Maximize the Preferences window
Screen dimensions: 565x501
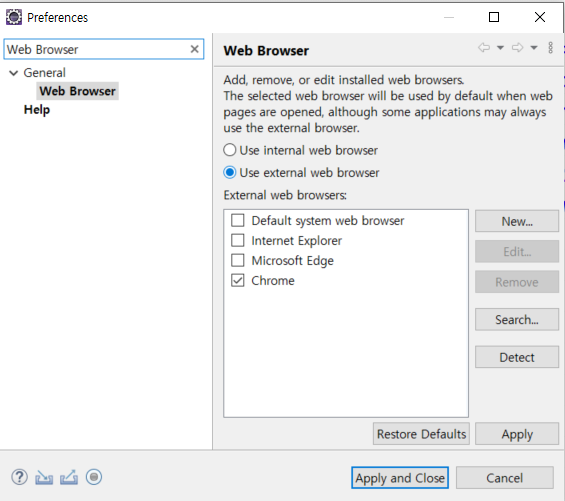point(494,17)
